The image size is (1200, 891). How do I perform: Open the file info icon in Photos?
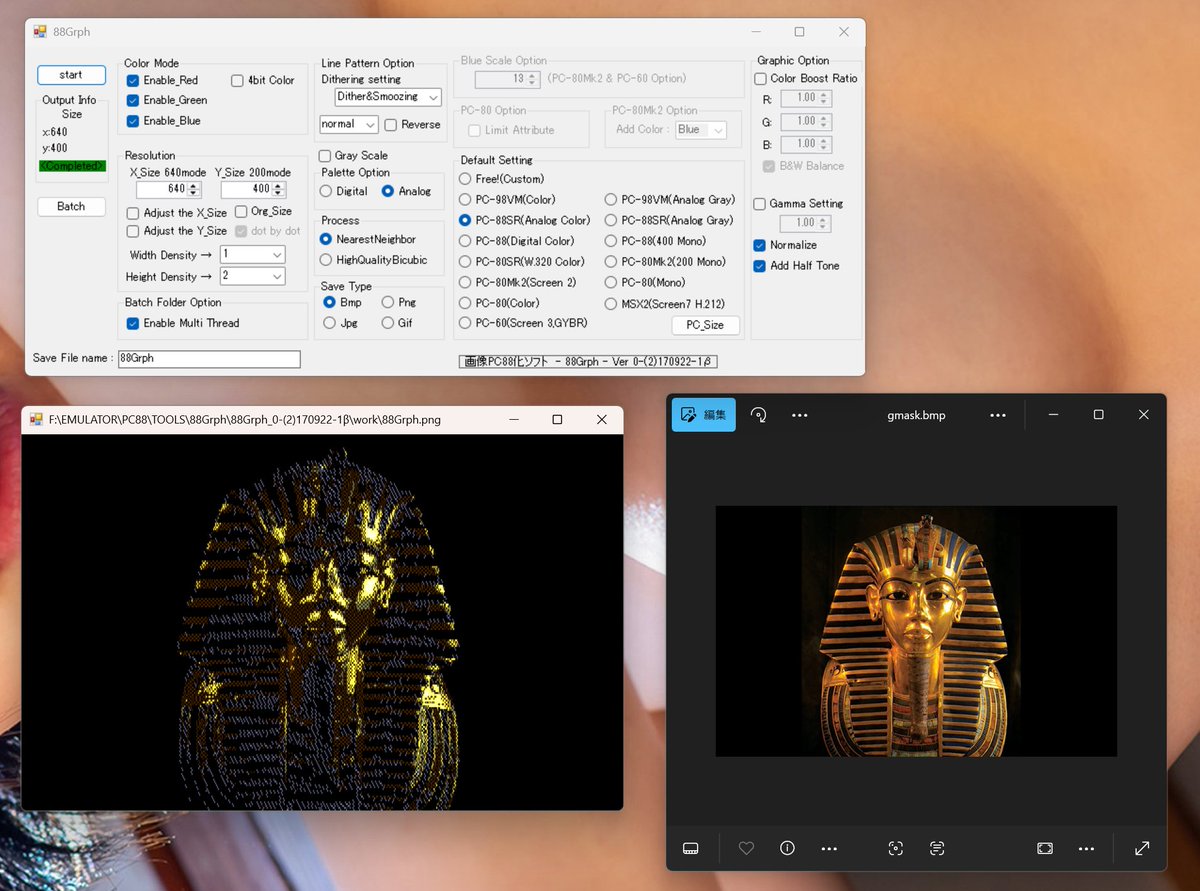[x=787, y=848]
